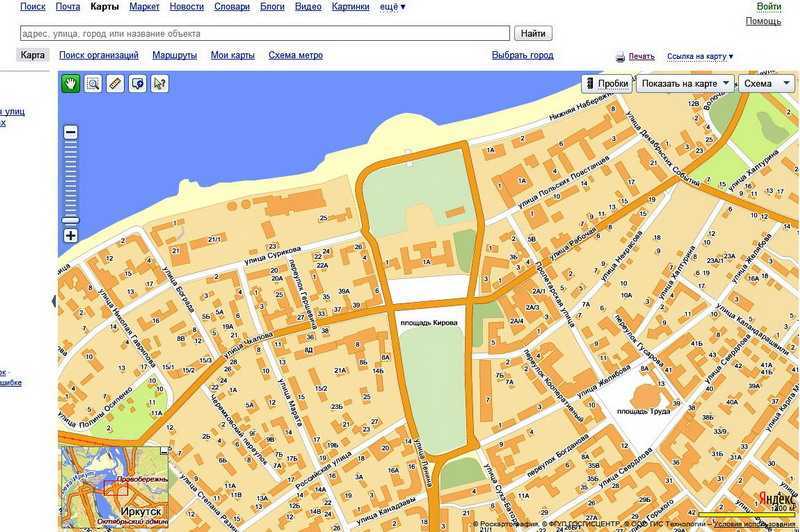Screen dimensions: 800x532
Task: Open the Показать на карте dropdown
Action: point(685,84)
